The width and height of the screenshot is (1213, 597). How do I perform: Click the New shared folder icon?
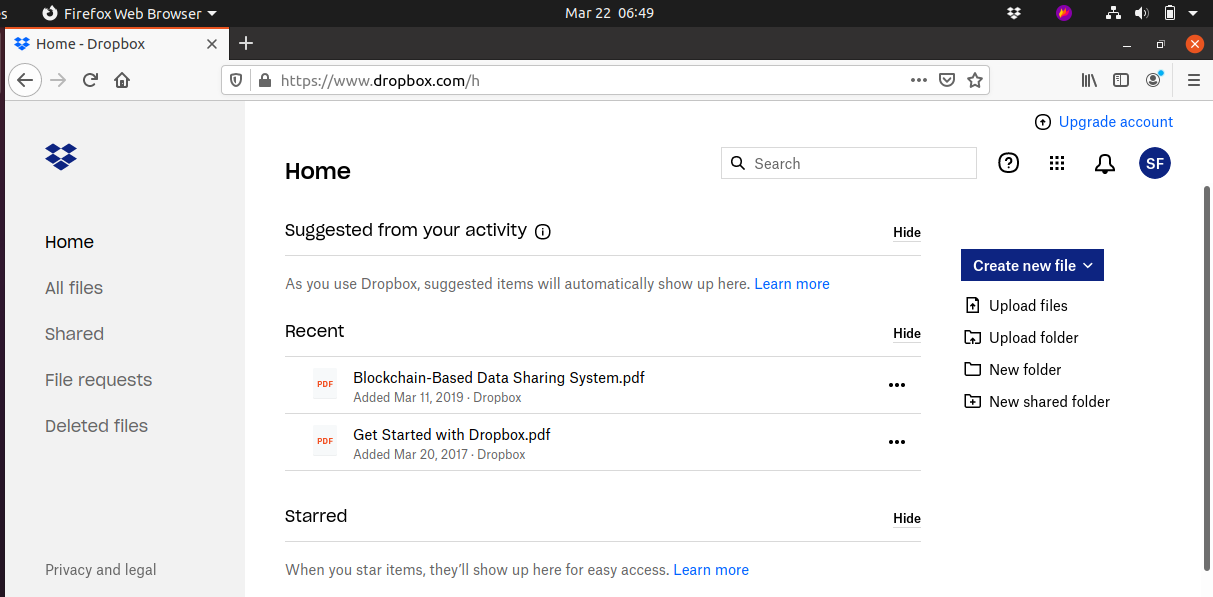[972, 402]
